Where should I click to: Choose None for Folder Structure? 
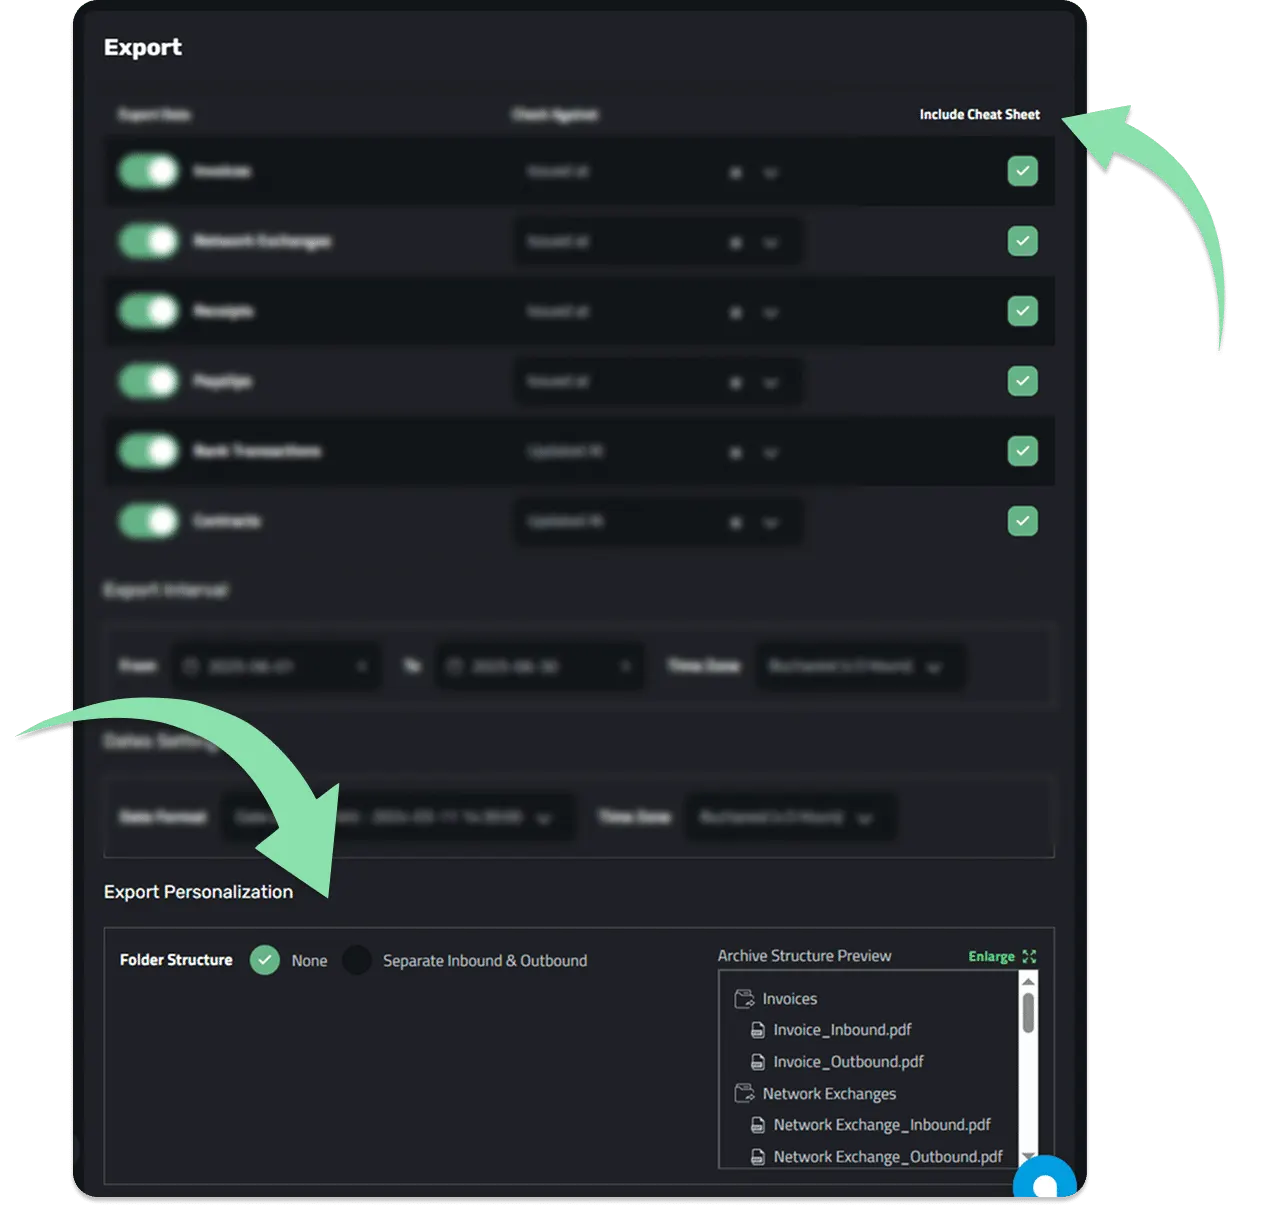pyautogui.click(x=265, y=960)
